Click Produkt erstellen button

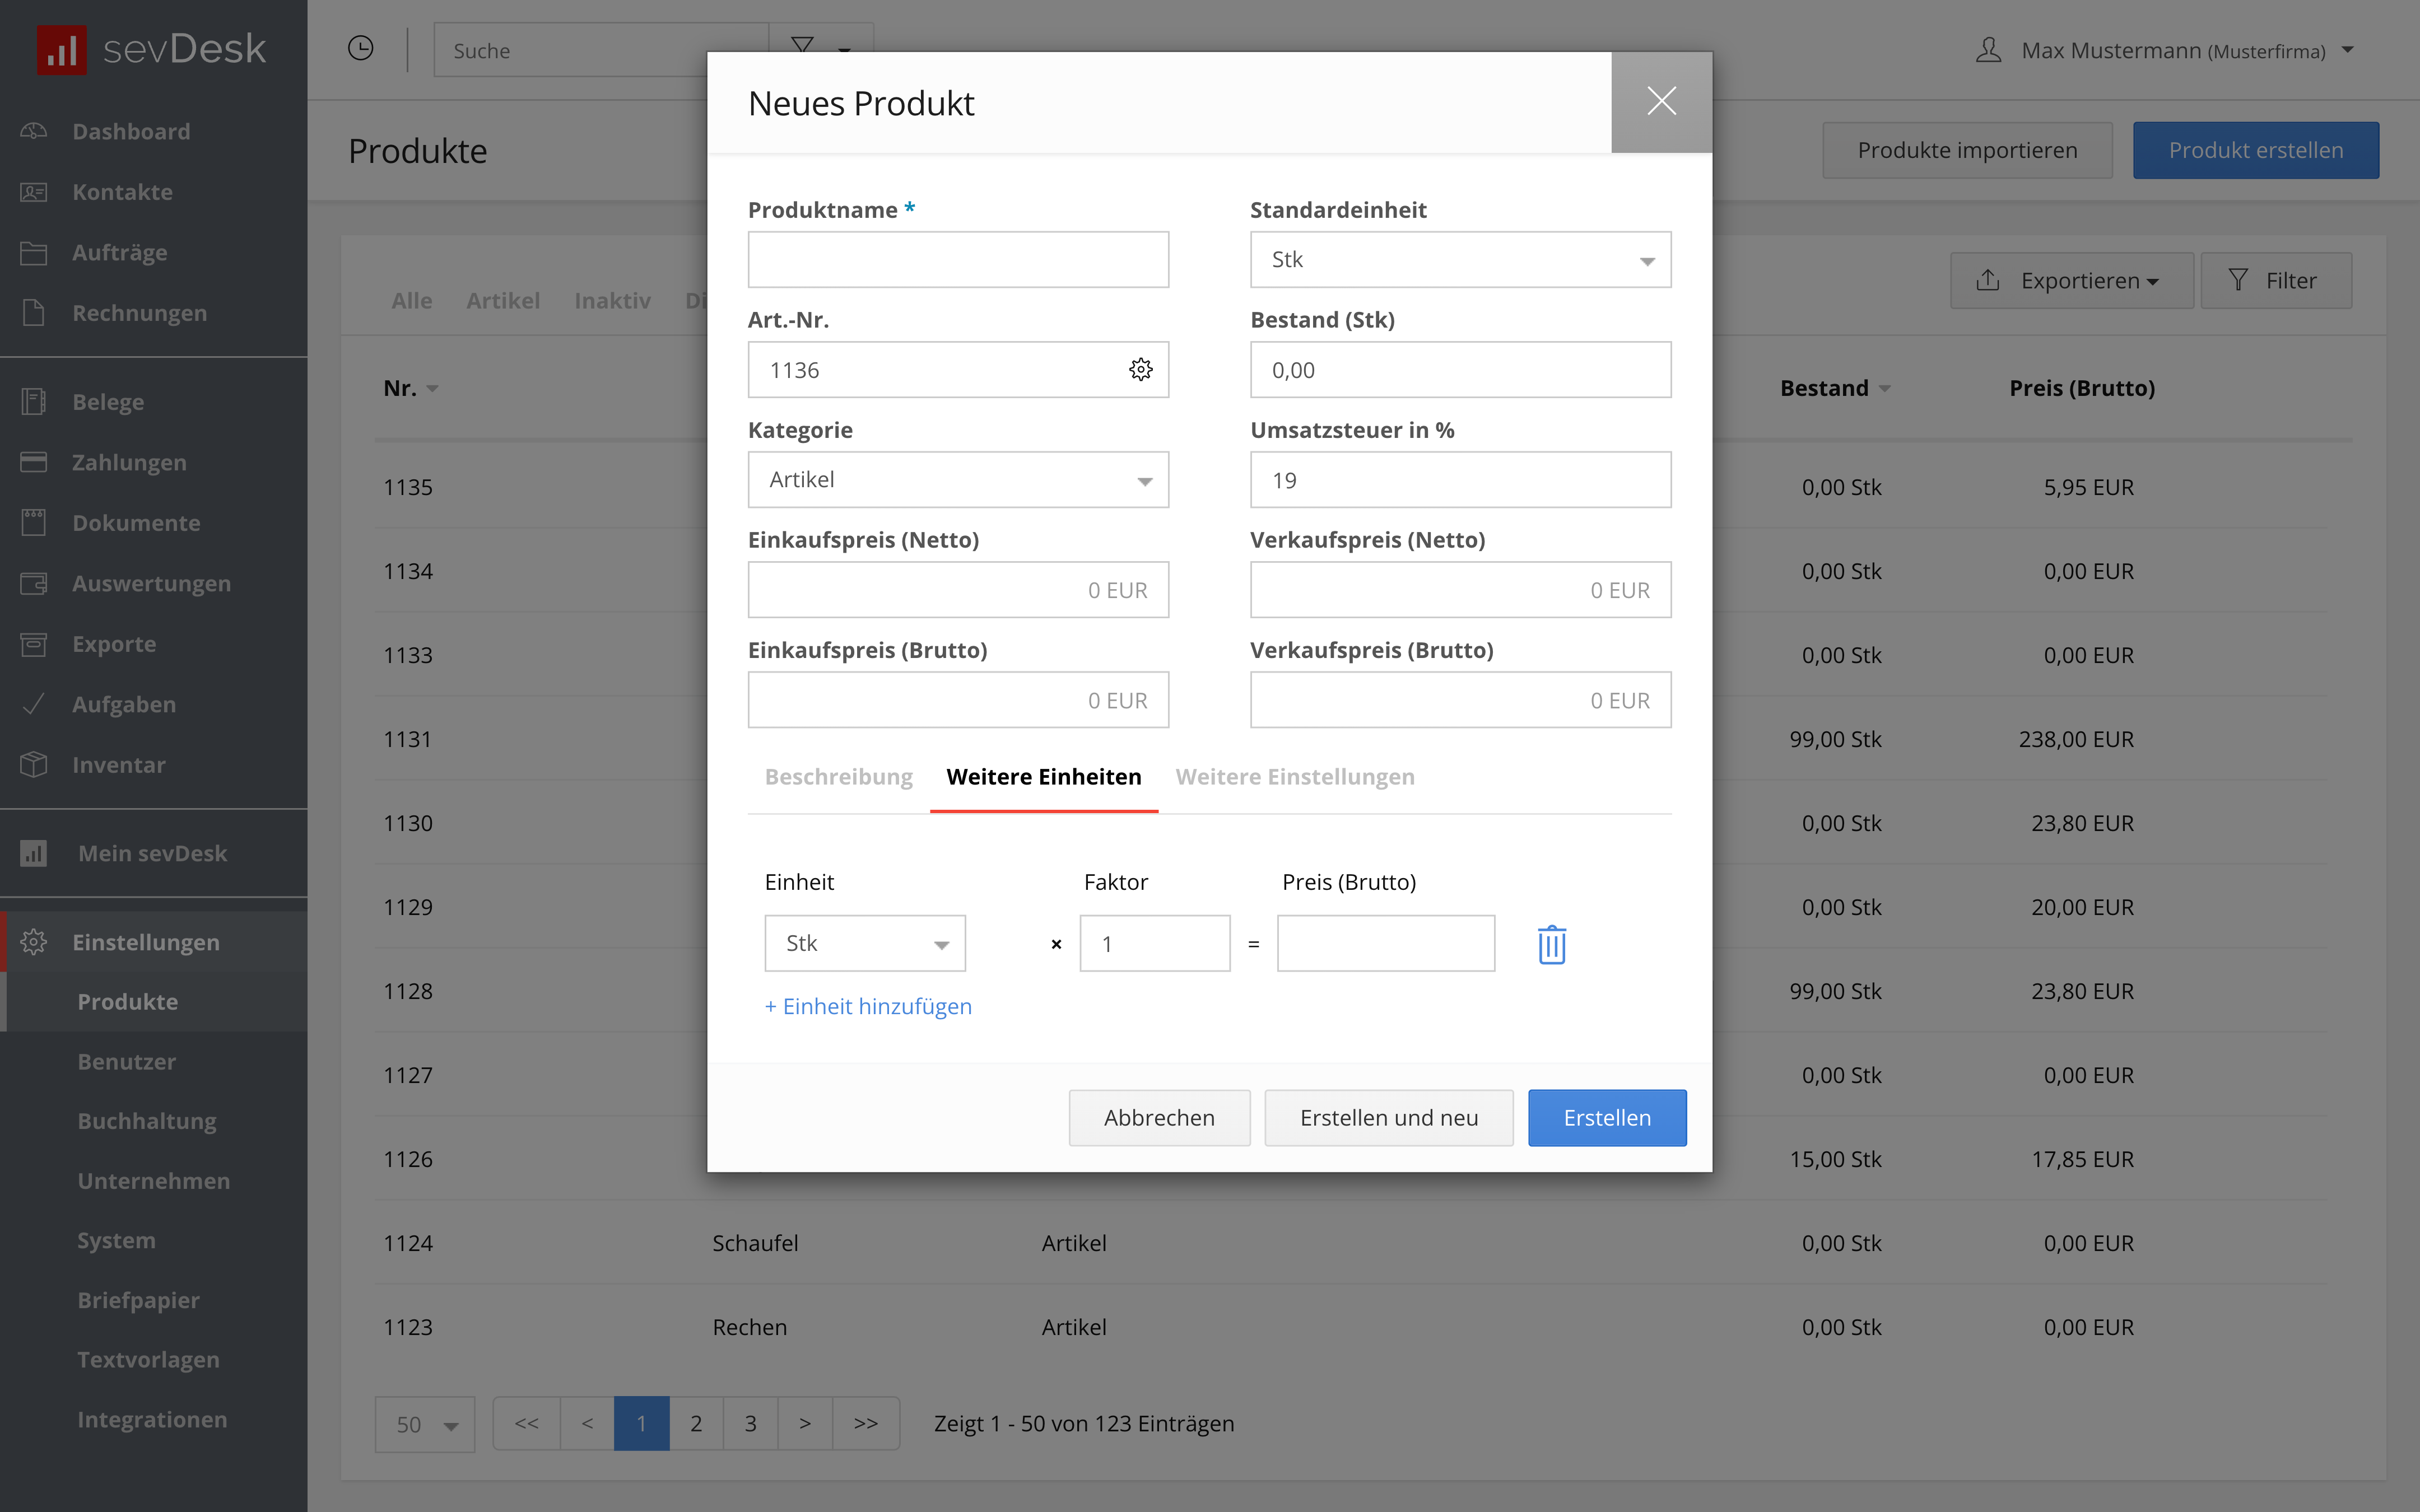tap(2256, 150)
